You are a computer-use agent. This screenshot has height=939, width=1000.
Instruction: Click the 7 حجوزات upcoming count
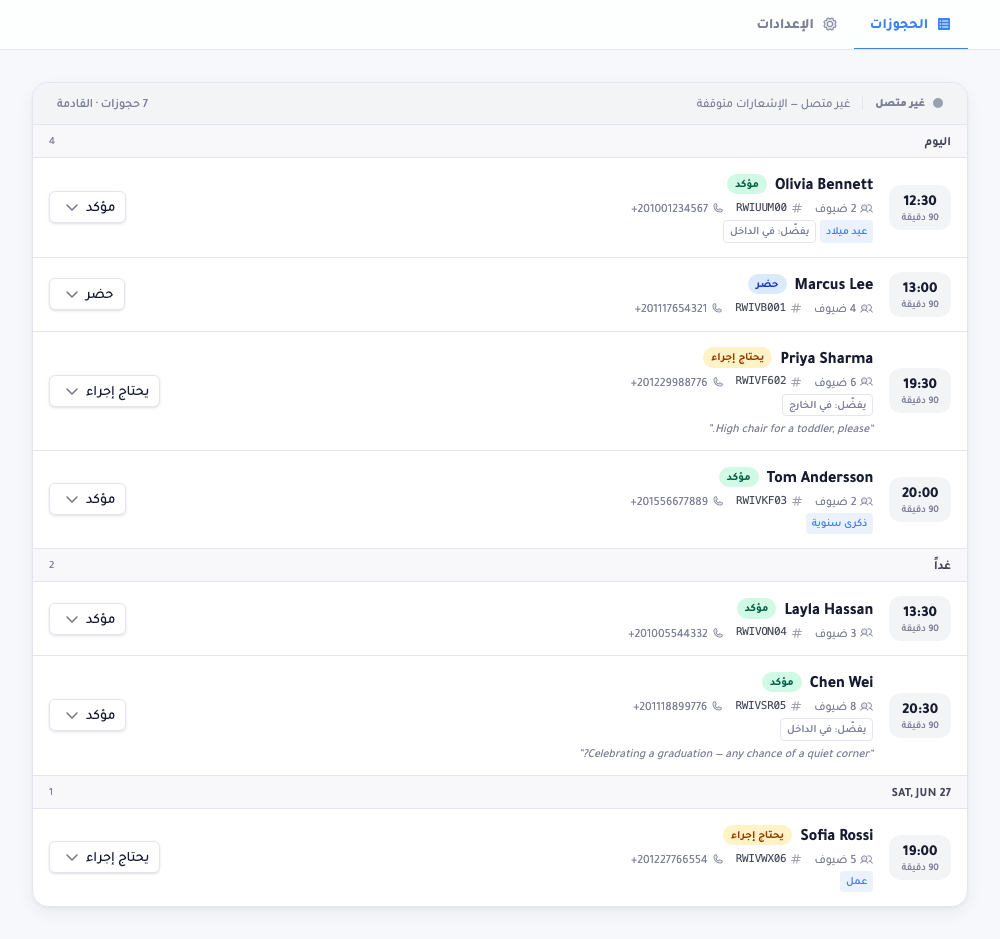click(102, 103)
